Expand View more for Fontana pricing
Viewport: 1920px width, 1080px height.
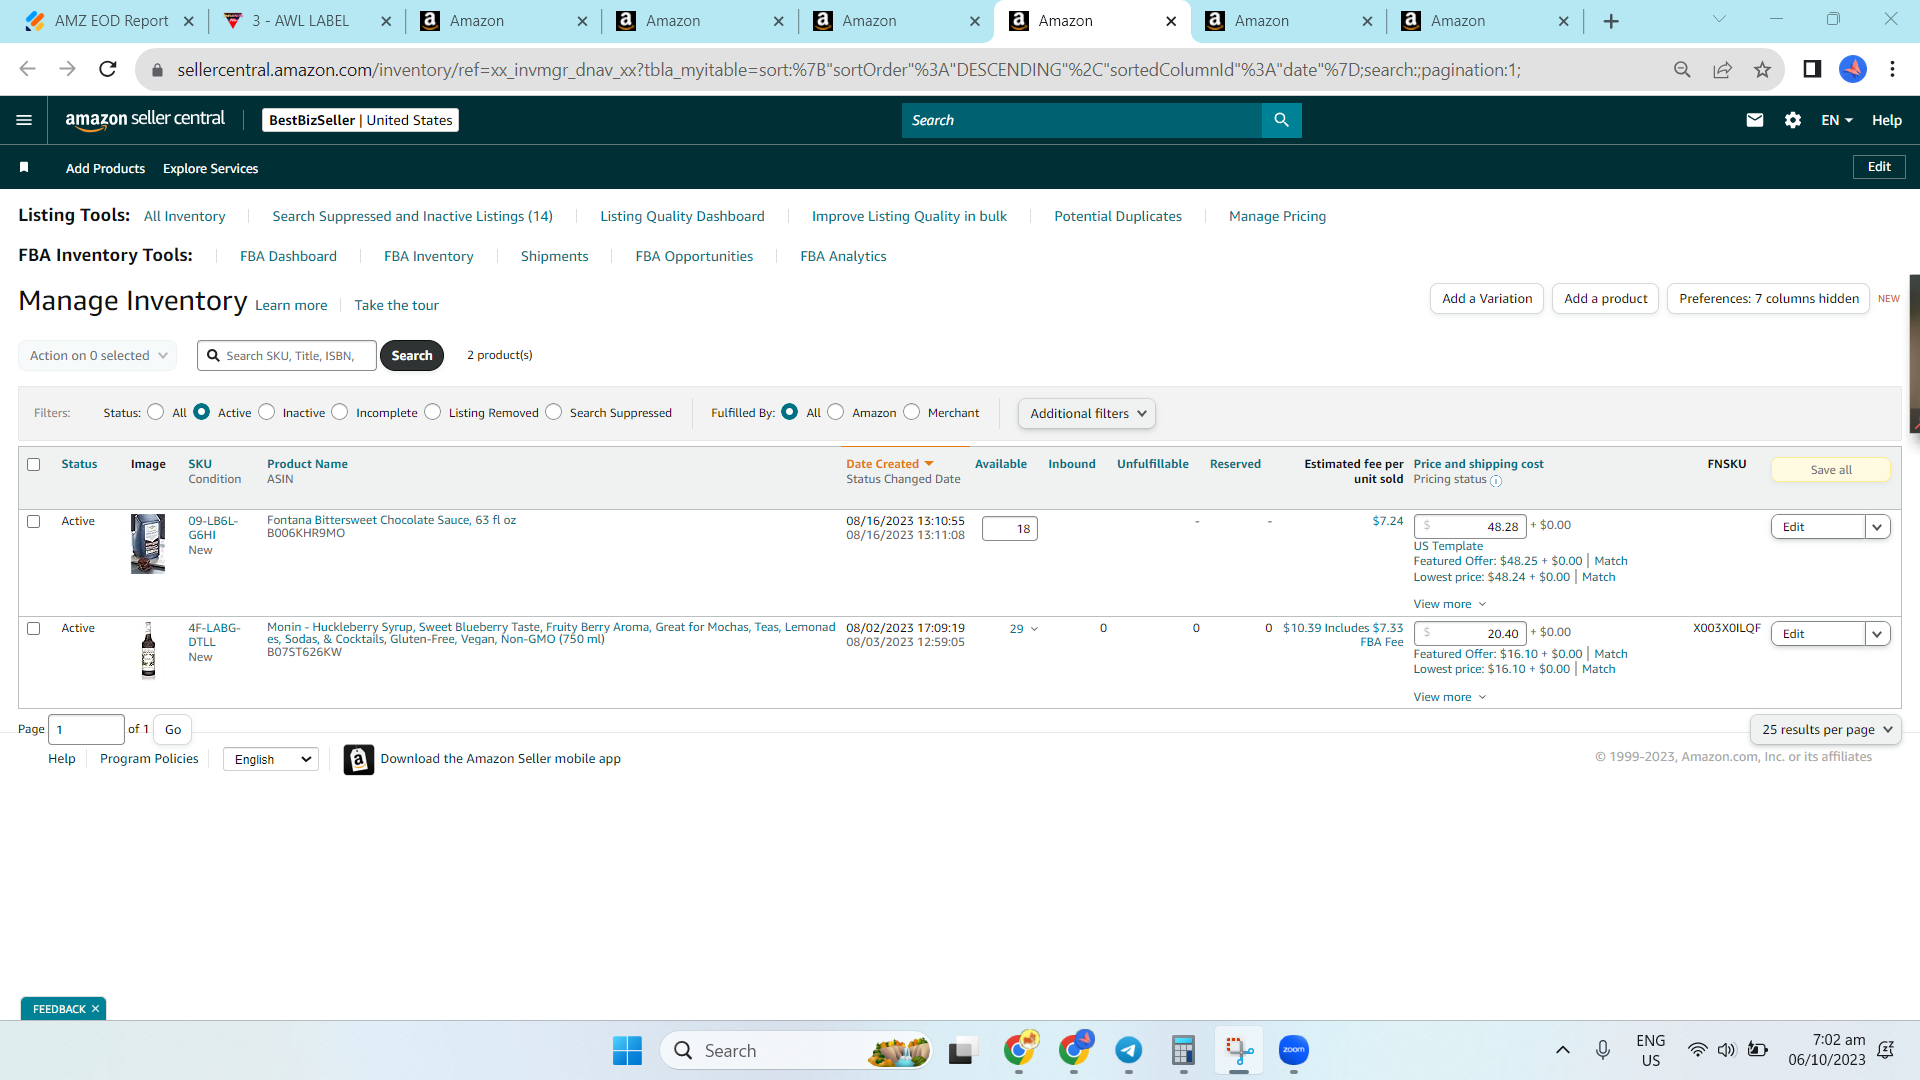(1450, 604)
